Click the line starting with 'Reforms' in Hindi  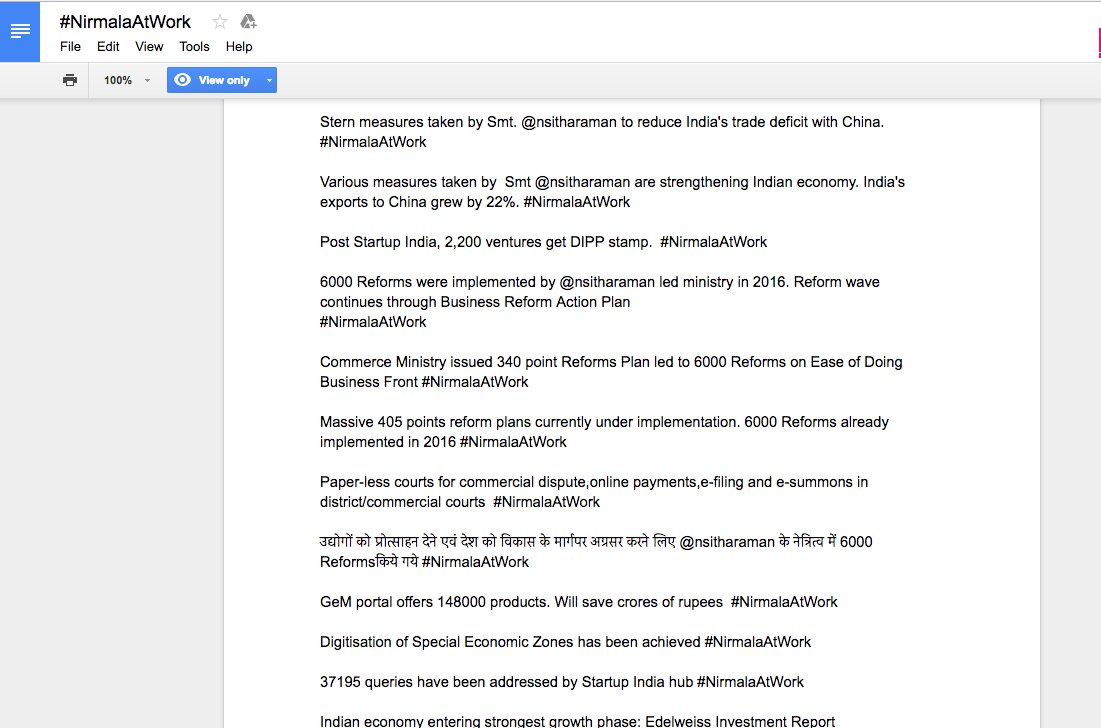tap(424, 562)
